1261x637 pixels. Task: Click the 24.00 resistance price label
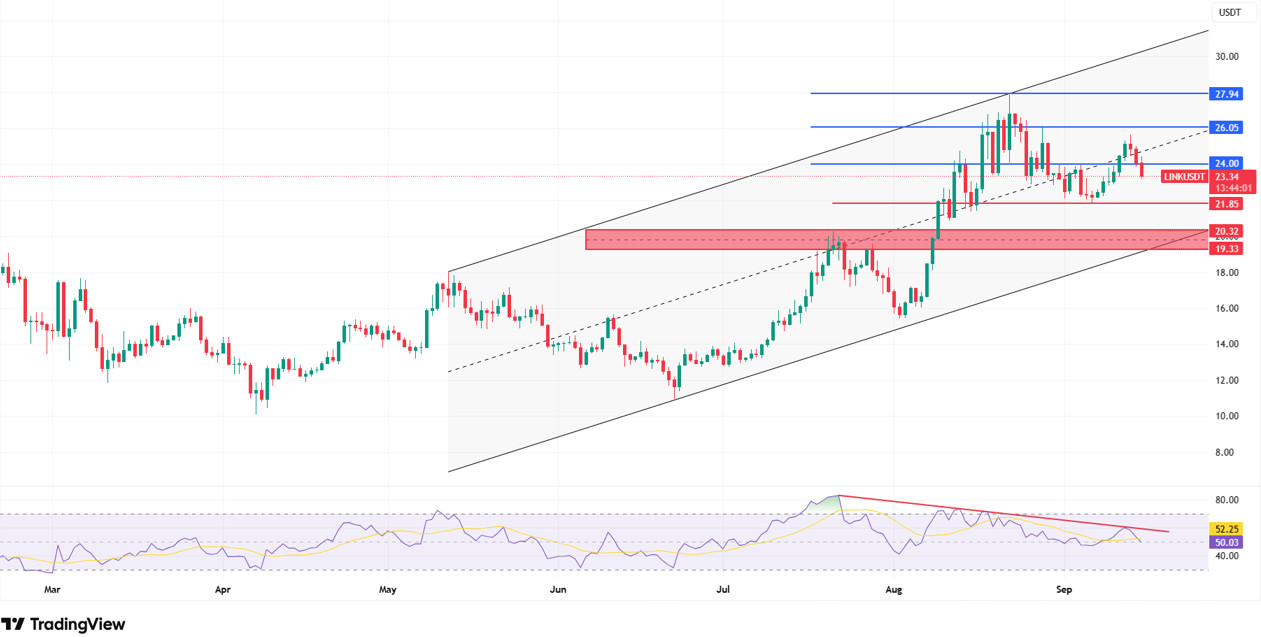[1226, 163]
